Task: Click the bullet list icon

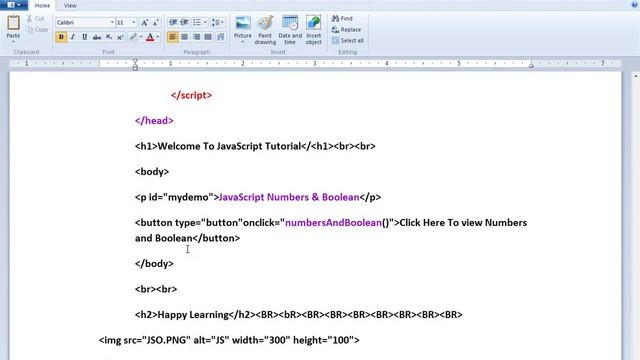Action: point(197,22)
